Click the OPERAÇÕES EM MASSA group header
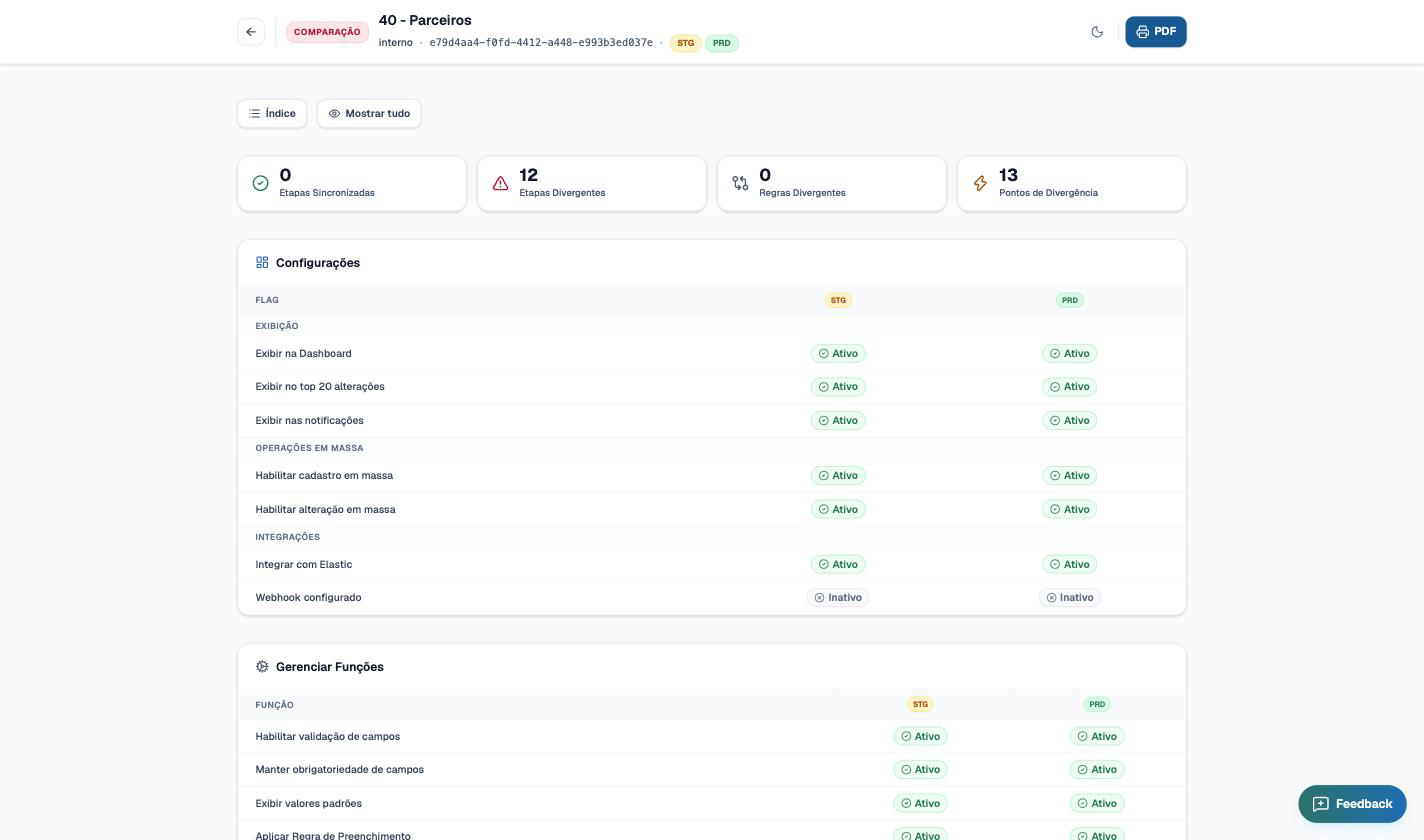 [309, 448]
